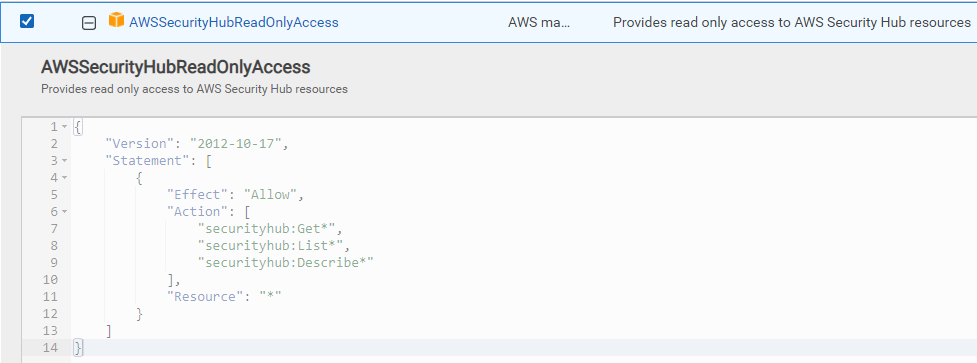Screen dimensions: 977x363
Task: Click the truncated 'AWS ma...' type cell
Action: 539,22
